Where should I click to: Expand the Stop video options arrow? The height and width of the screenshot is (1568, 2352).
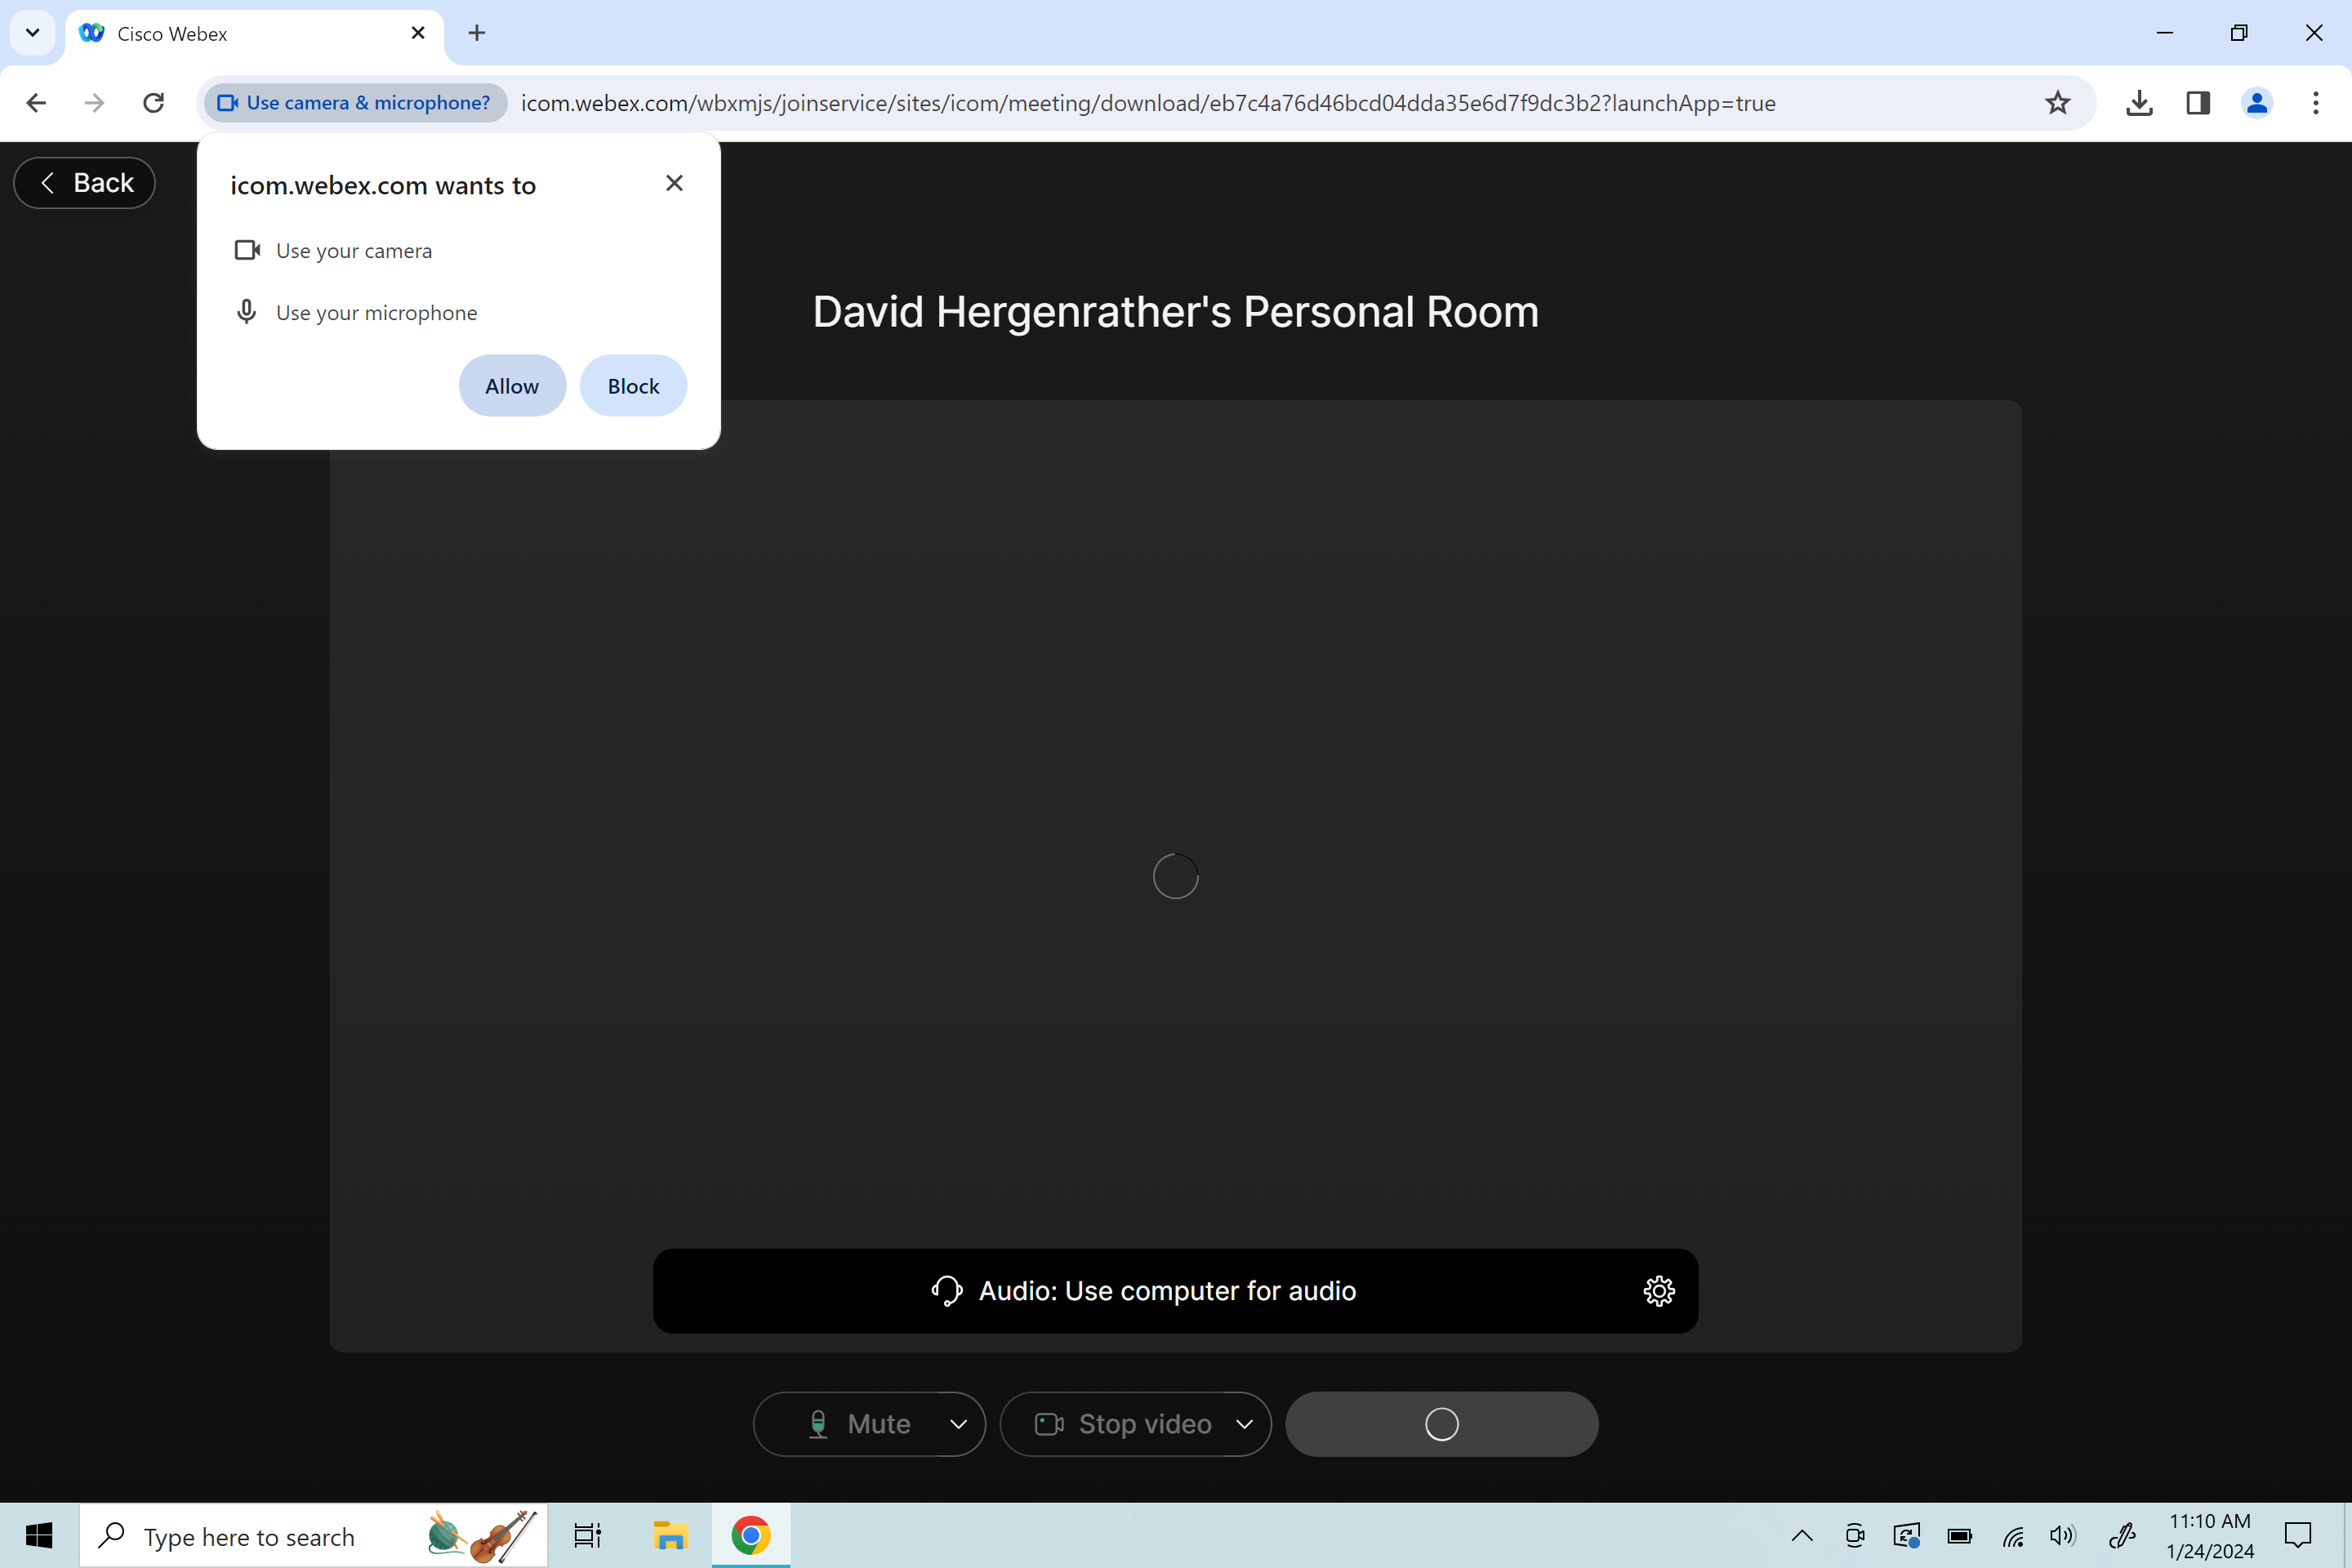tap(1244, 1424)
